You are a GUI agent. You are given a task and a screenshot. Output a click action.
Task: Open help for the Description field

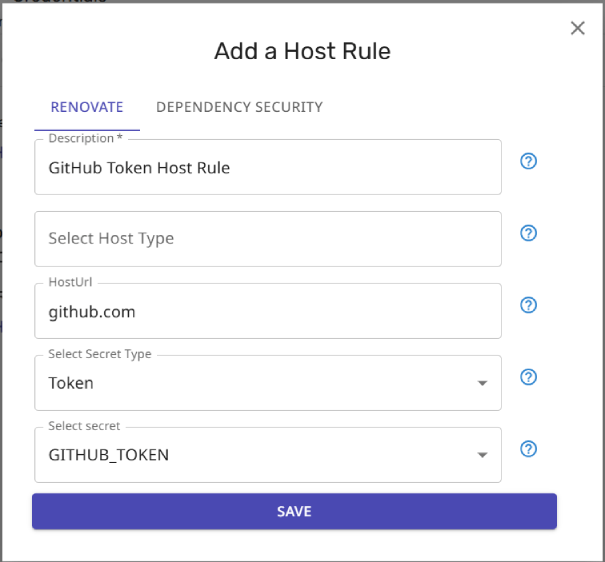528,161
